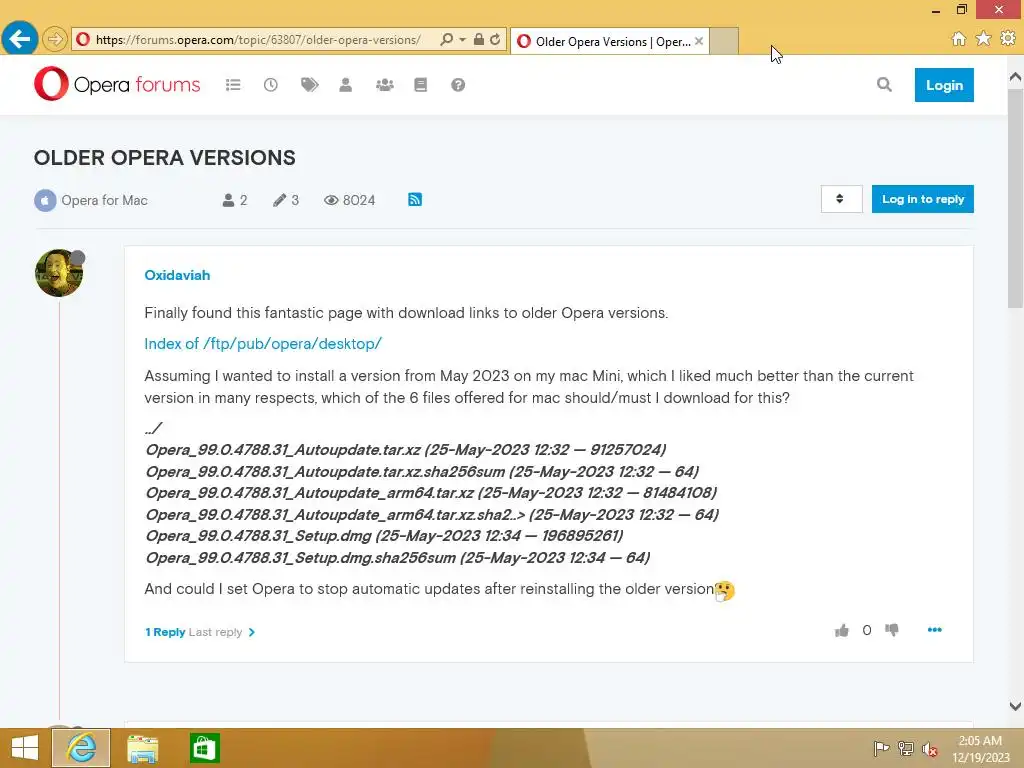Screen dimensions: 1024x768
Task: Open the Rules document icon
Action: pos(421,85)
